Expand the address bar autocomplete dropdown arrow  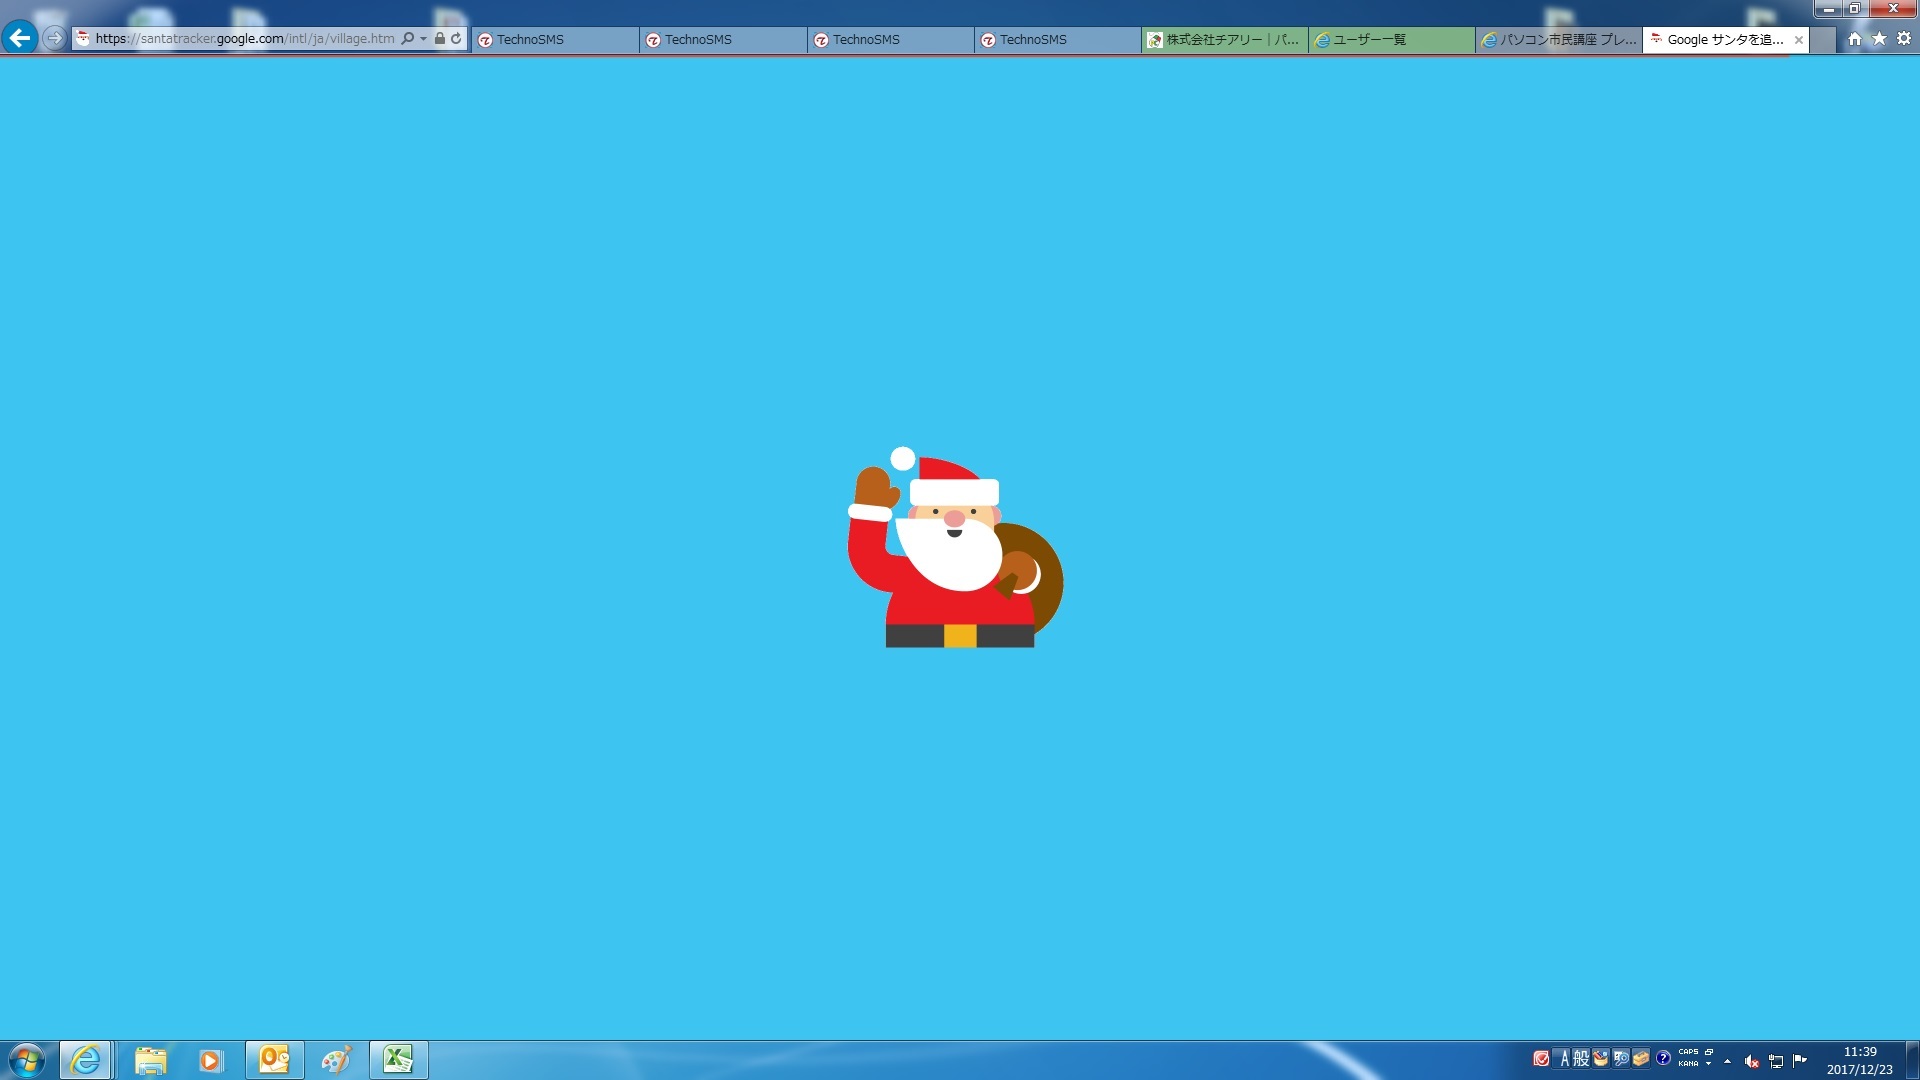pyautogui.click(x=424, y=38)
